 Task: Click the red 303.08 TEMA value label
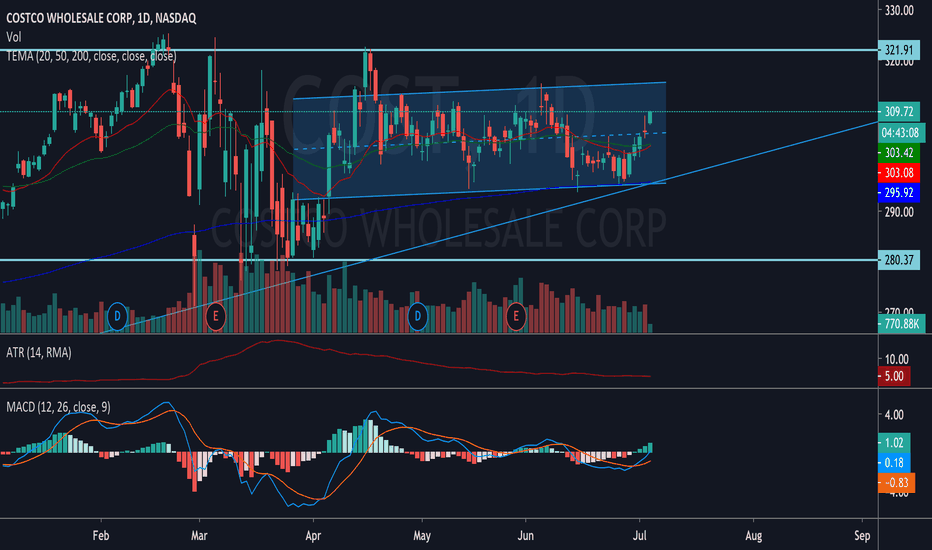(x=898, y=172)
